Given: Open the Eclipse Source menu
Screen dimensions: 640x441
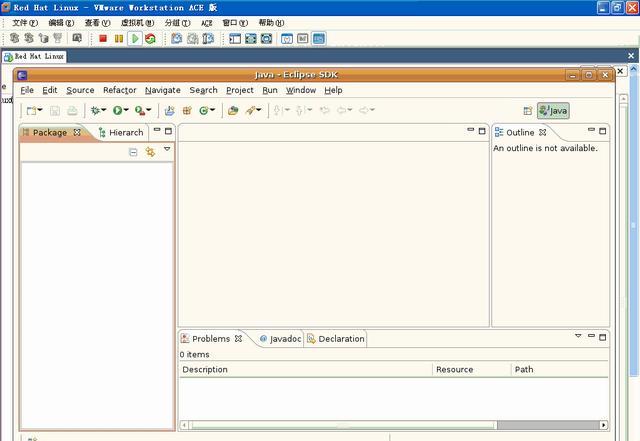Looking at the screenshot, I should (x=80, y=90).
